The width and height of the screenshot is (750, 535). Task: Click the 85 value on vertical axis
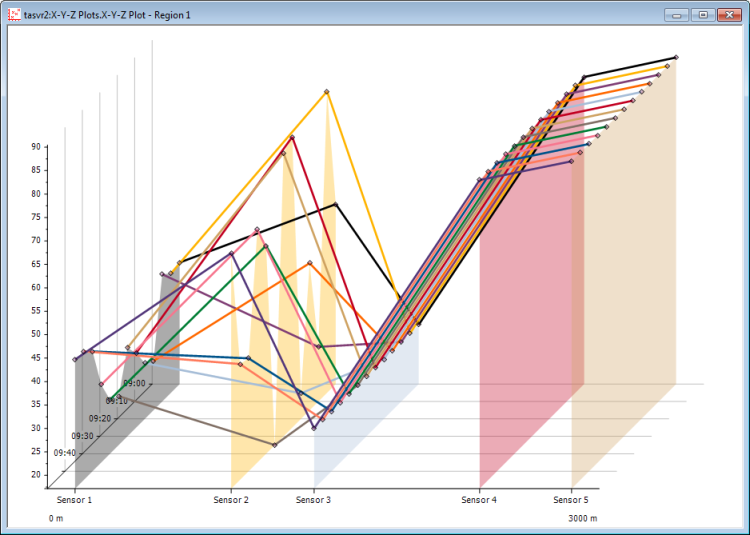(x=36, y=170)
